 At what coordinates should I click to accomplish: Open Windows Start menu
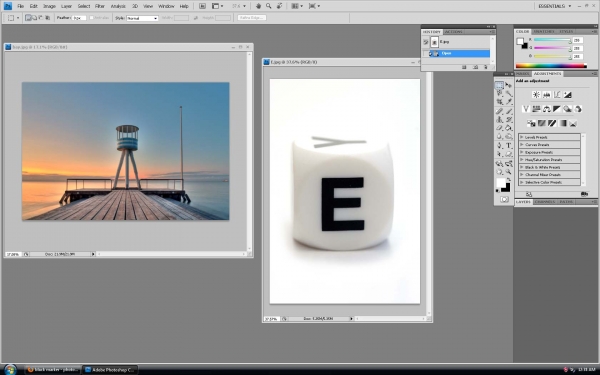(x=10, y=370)
